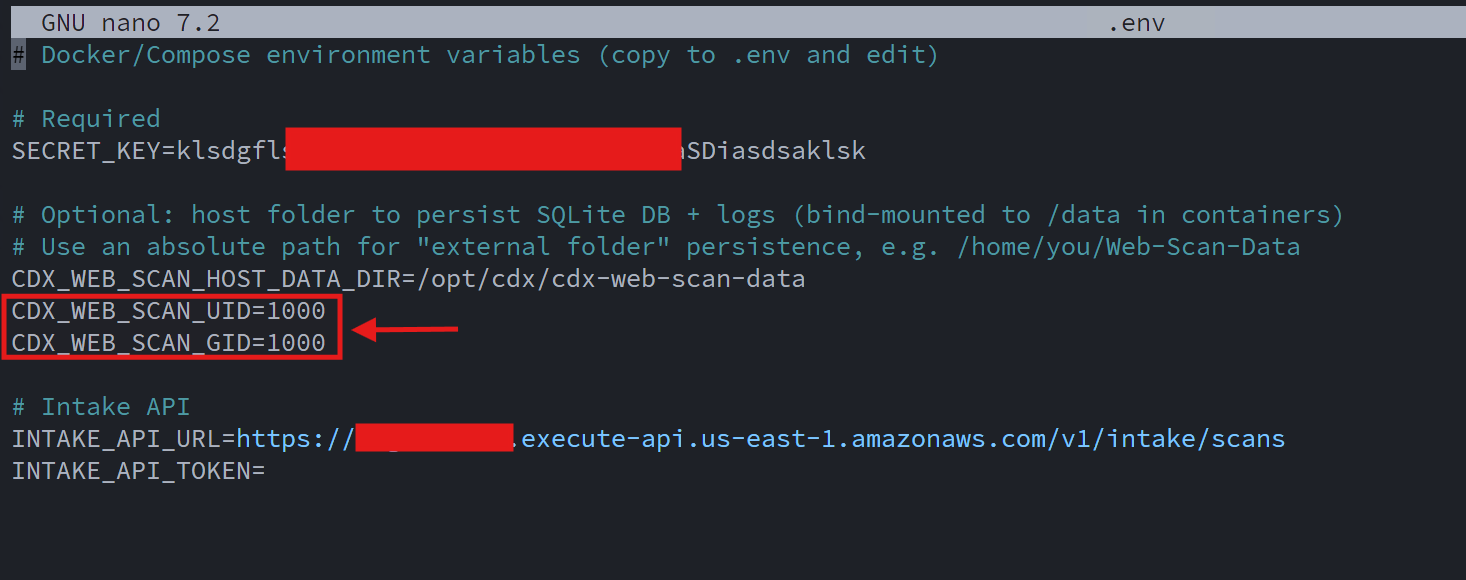Viewport: 1466px width, 580px height.
Task: Click the red redaction block in SECRET_KEY value
Action: point(483,148)
